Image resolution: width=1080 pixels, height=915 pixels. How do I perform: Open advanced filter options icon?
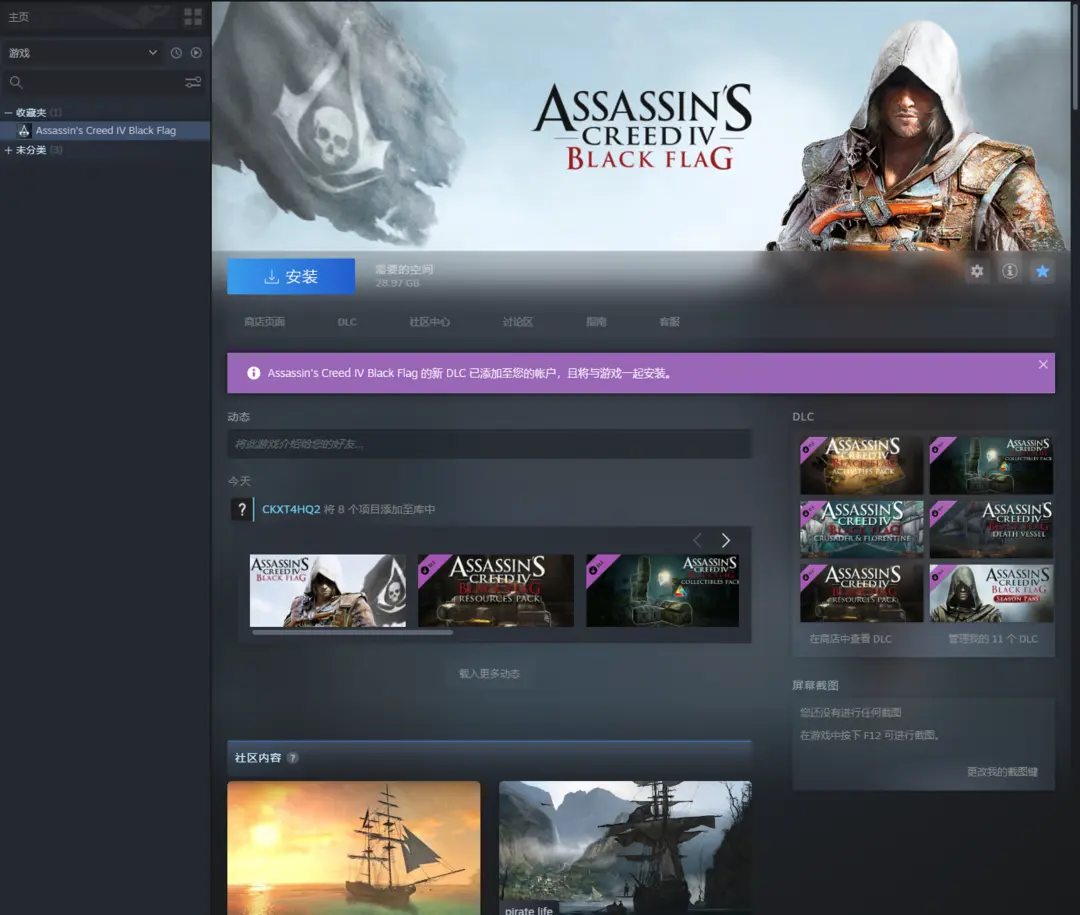pos(193,83)
